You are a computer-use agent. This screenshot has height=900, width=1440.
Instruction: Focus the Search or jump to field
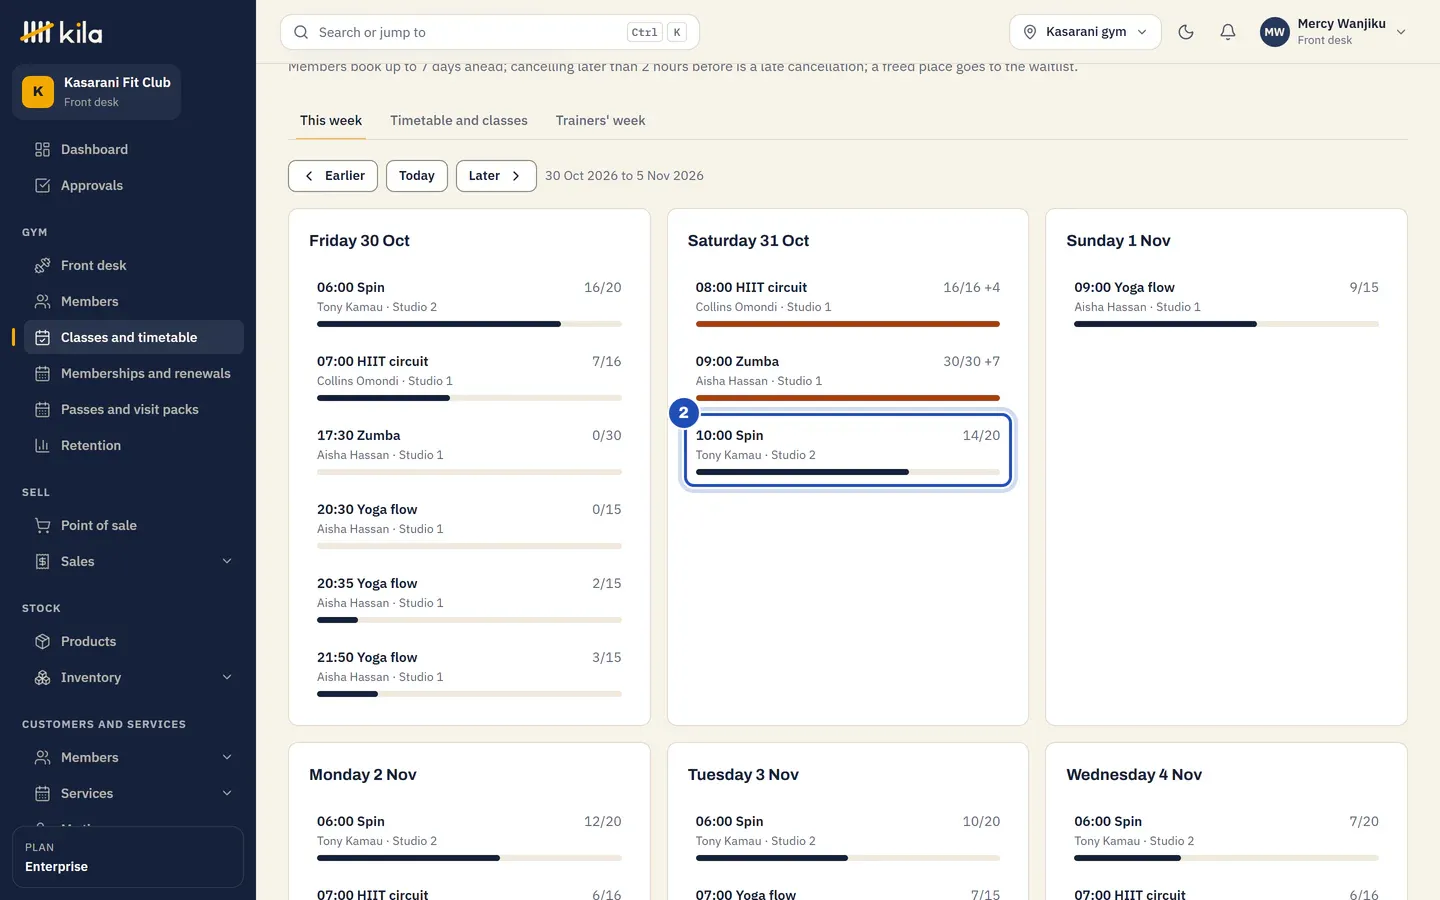click(x=490, y=32)
